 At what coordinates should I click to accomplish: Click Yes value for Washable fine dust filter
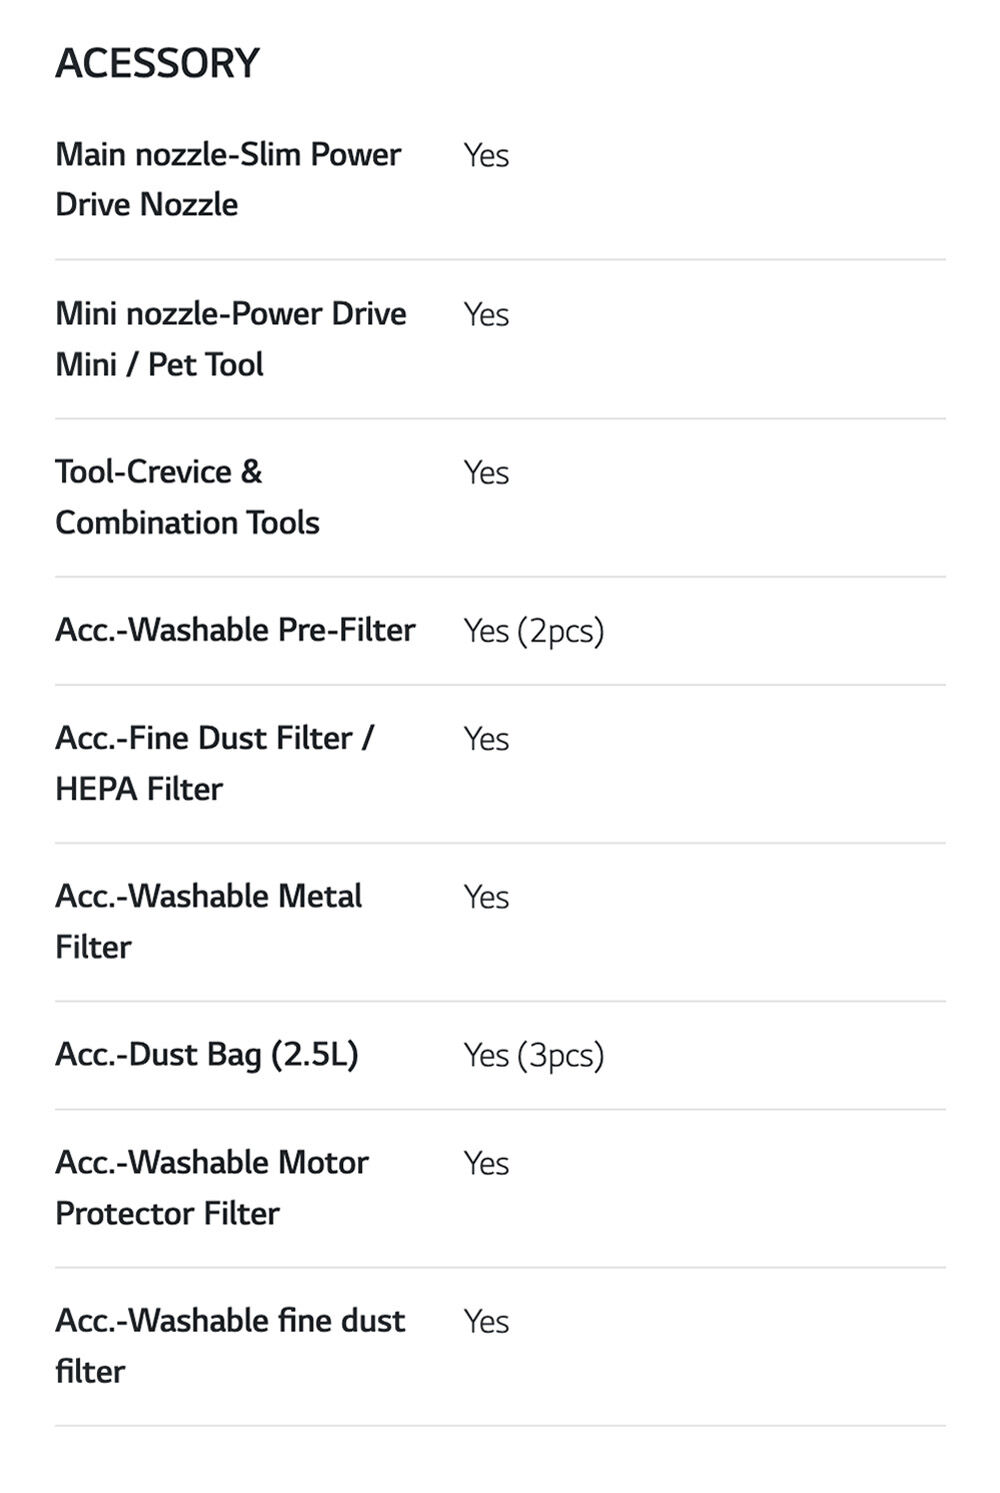point(486,1321)
